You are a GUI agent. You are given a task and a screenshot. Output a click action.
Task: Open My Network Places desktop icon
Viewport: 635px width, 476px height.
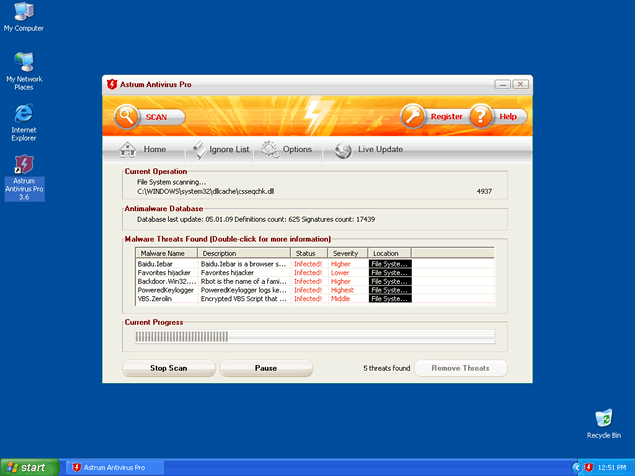(23, 62)
